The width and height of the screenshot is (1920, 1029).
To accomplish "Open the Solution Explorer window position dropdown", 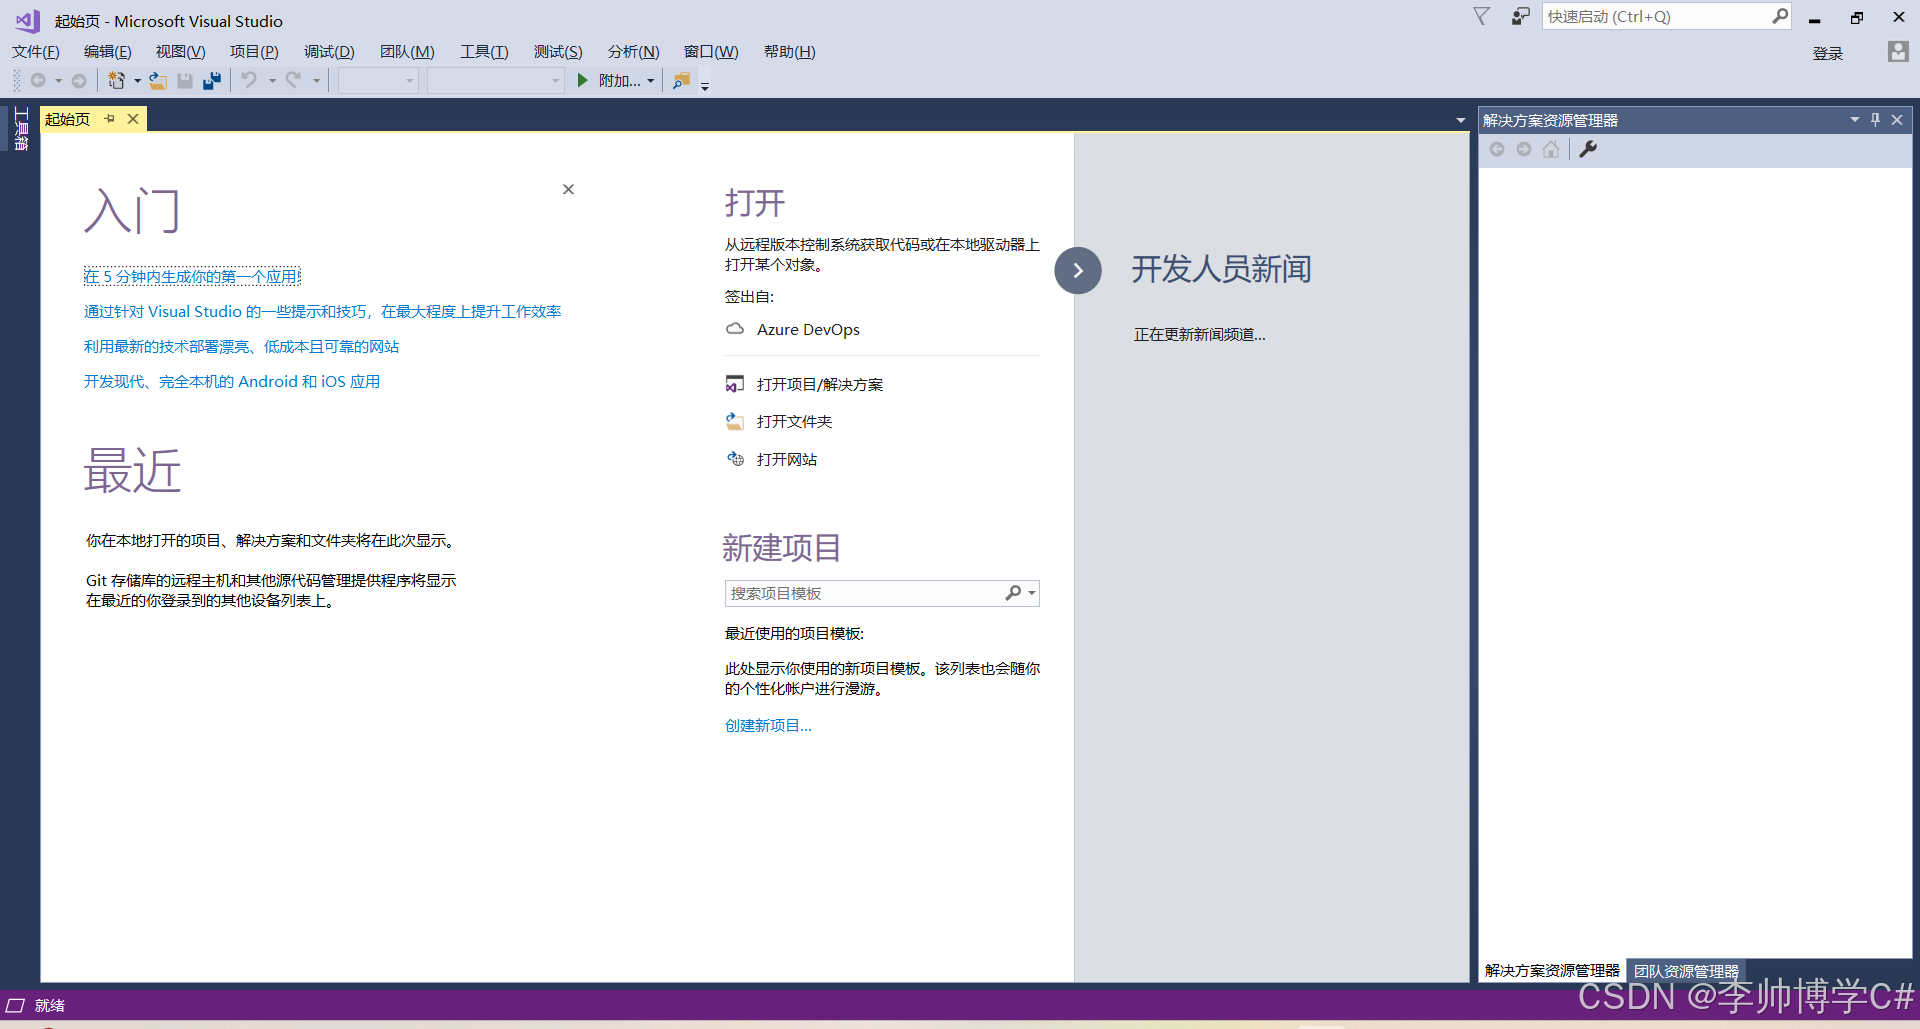I will pos(1854,120).
